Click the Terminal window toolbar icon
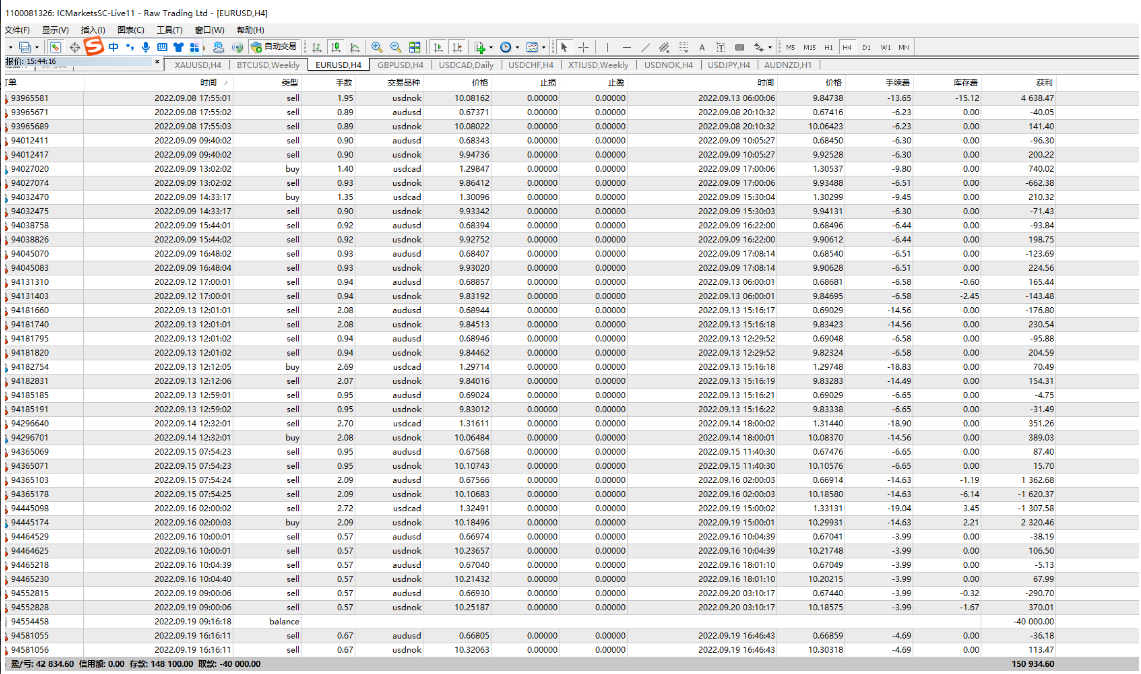 (x=218, y=47)
